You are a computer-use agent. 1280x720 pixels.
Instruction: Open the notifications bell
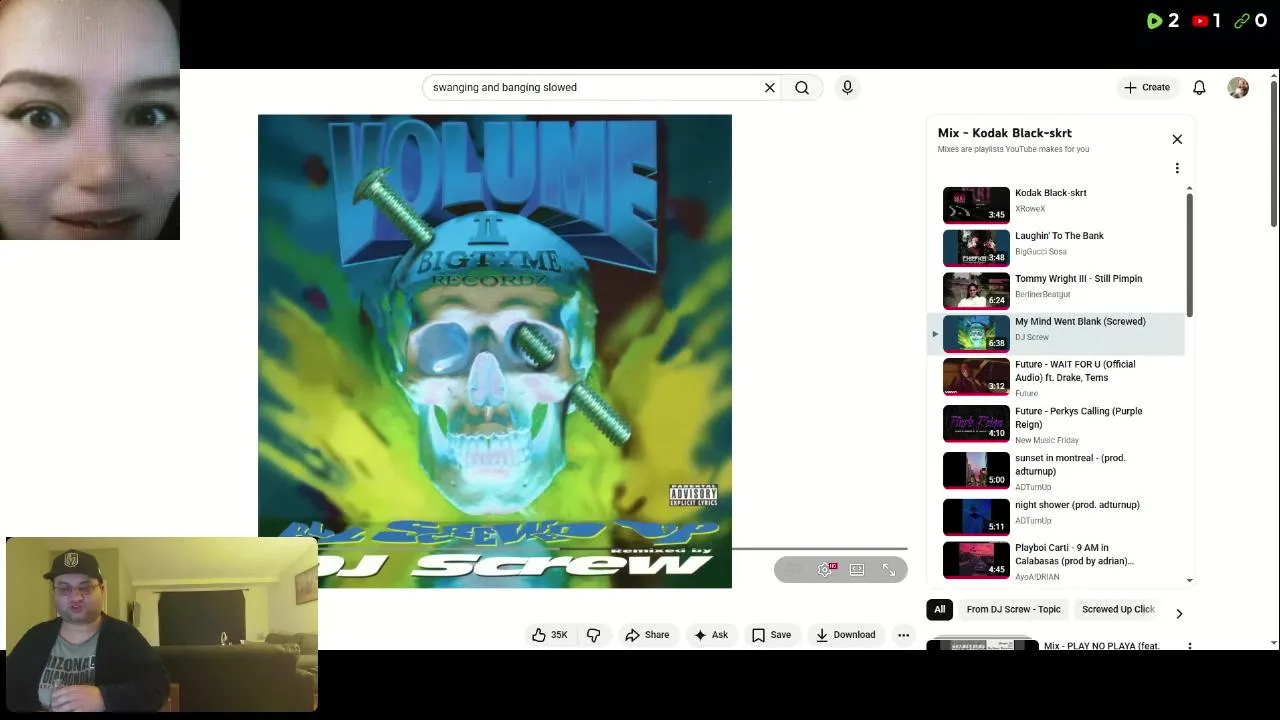1199,88
